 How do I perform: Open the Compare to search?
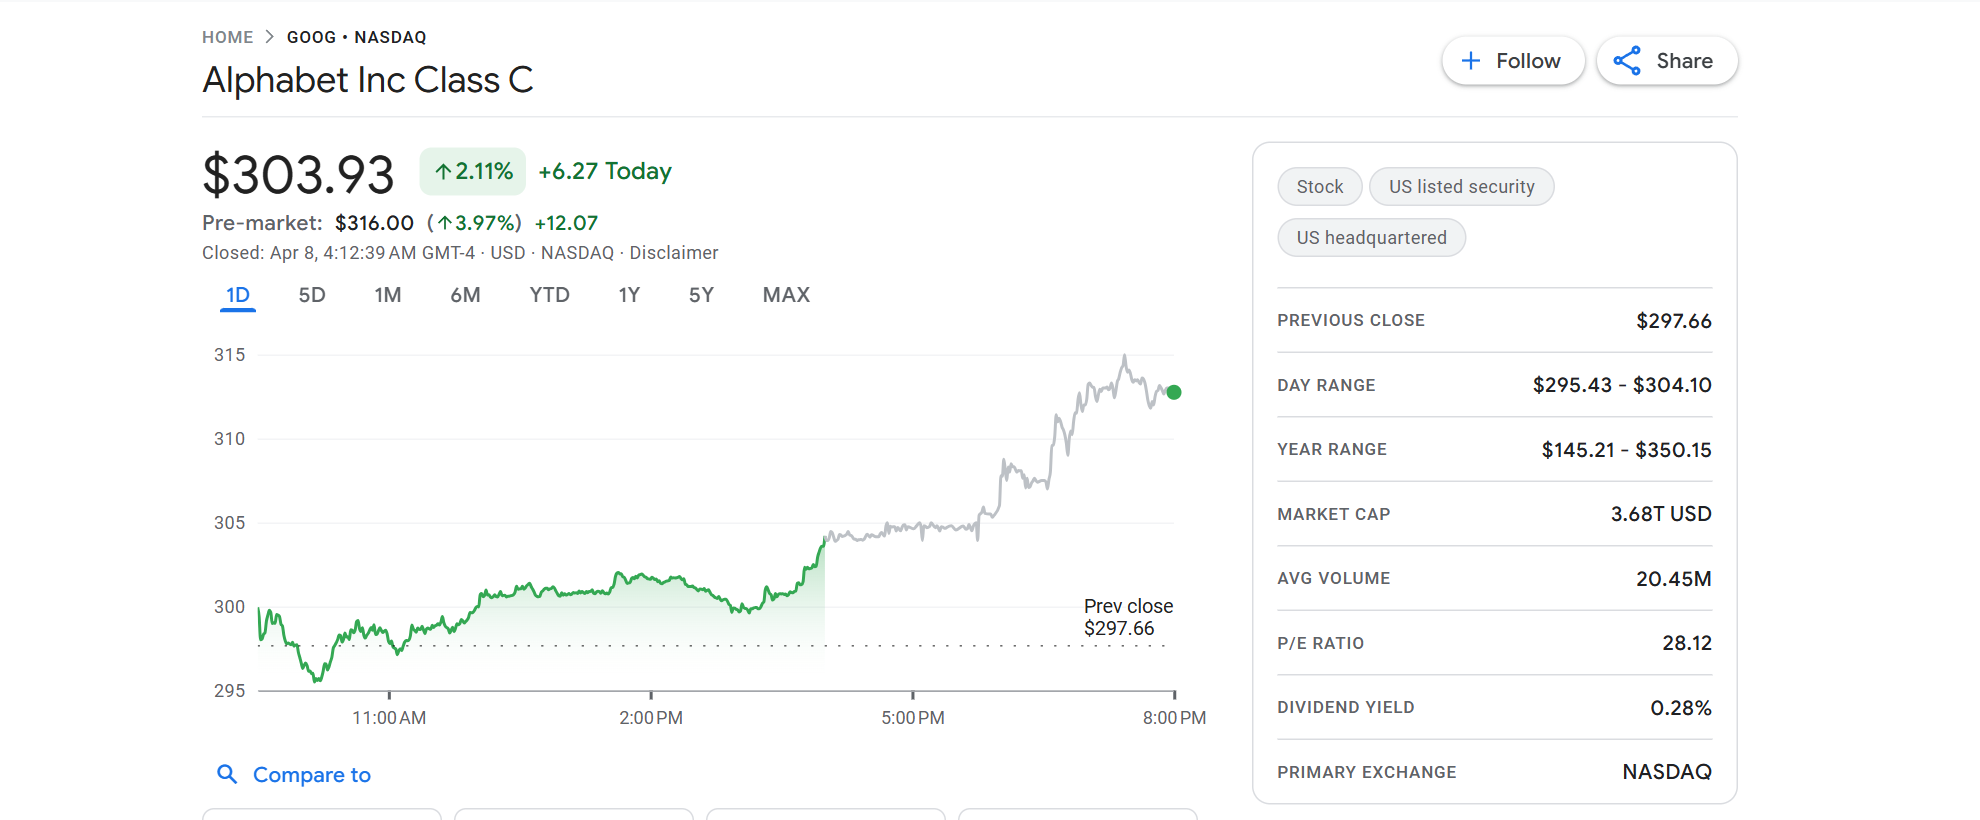click(x=294, y=775)
